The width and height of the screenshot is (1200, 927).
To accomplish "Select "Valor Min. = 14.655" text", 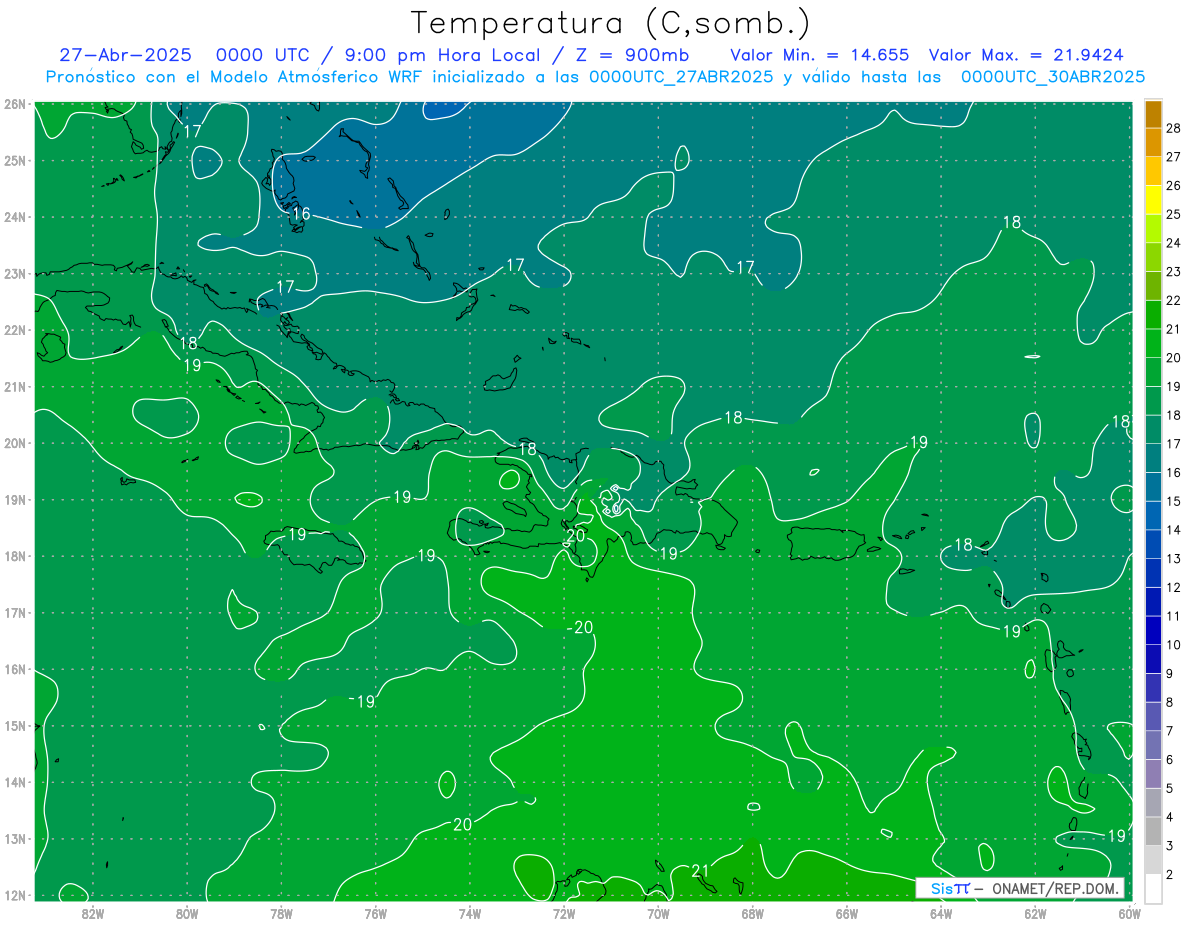I will click(x=820, y=55).
